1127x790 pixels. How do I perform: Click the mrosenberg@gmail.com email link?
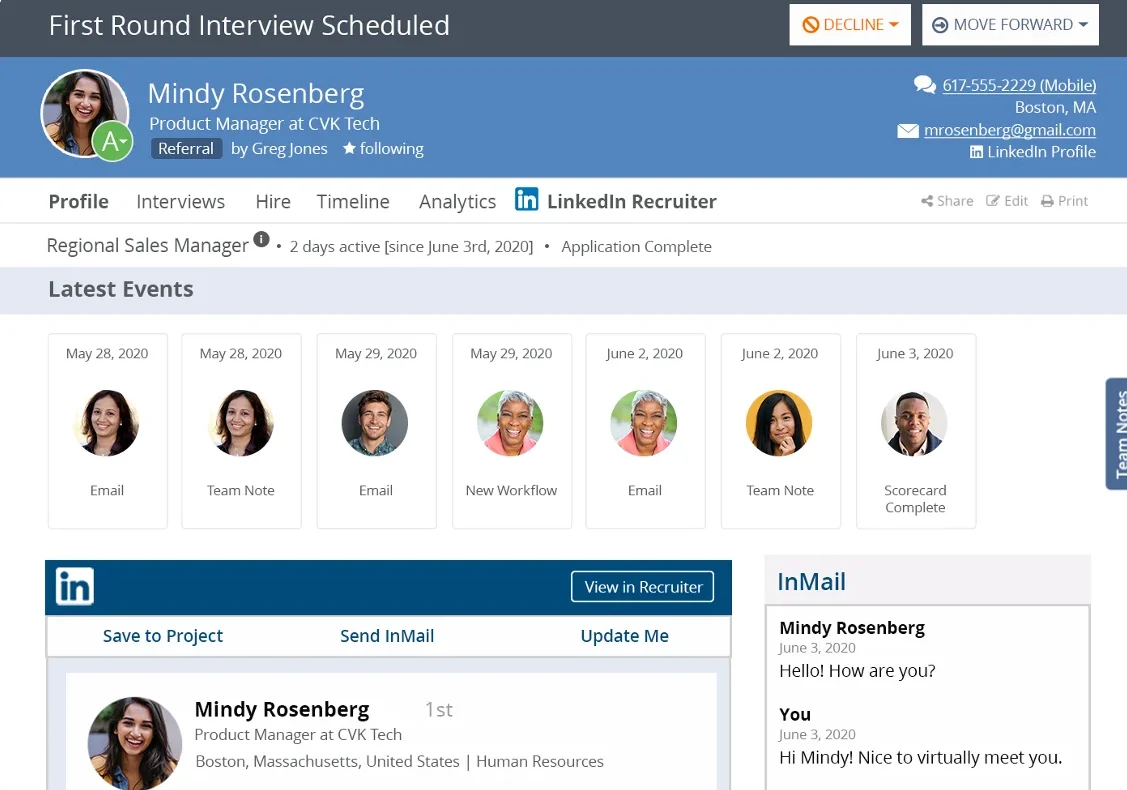1008,130
